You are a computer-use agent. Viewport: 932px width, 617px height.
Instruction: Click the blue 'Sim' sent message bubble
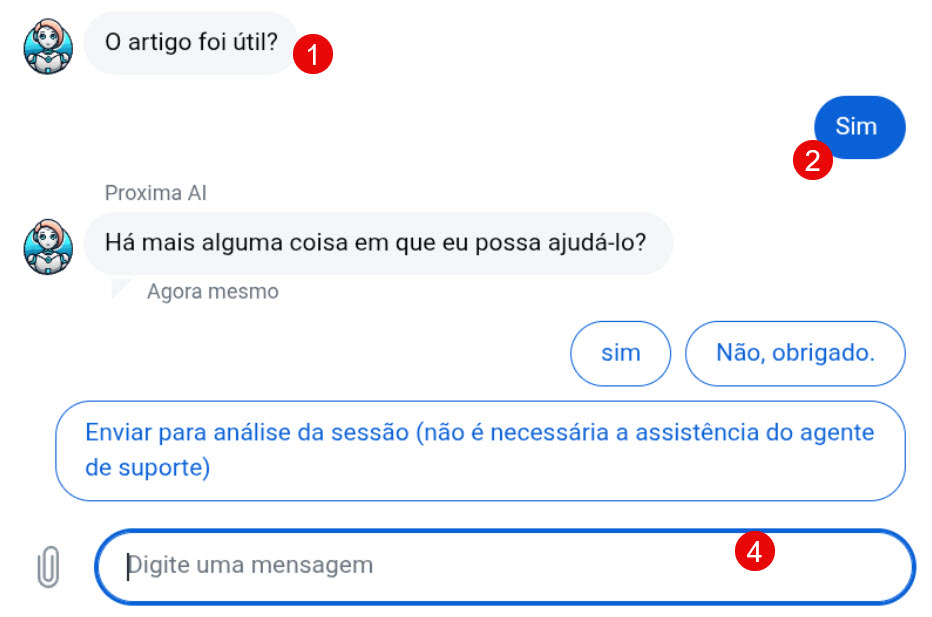860,127
